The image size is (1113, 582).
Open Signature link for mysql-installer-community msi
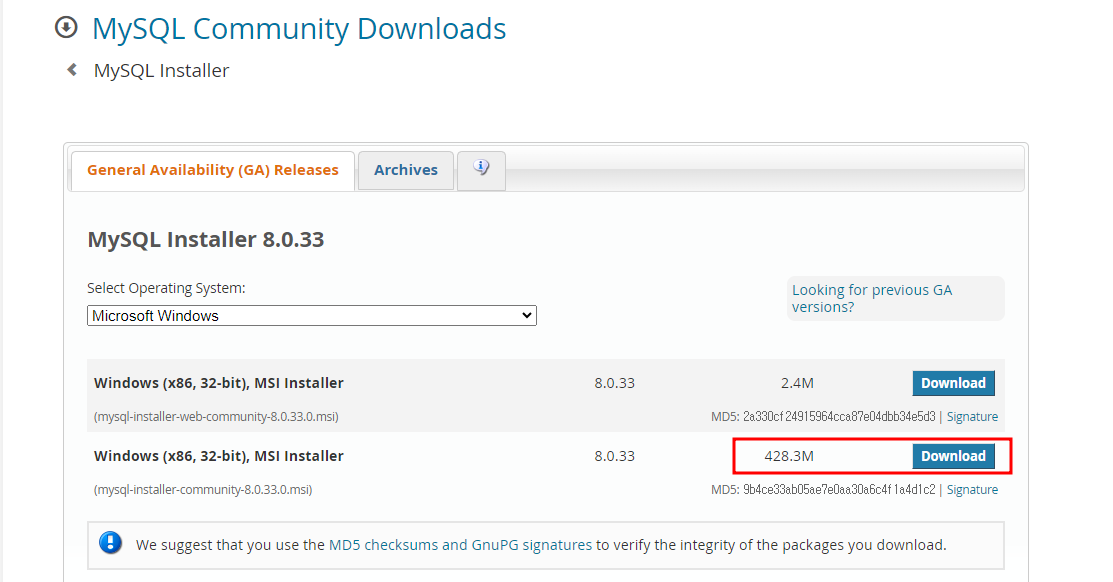972,490
